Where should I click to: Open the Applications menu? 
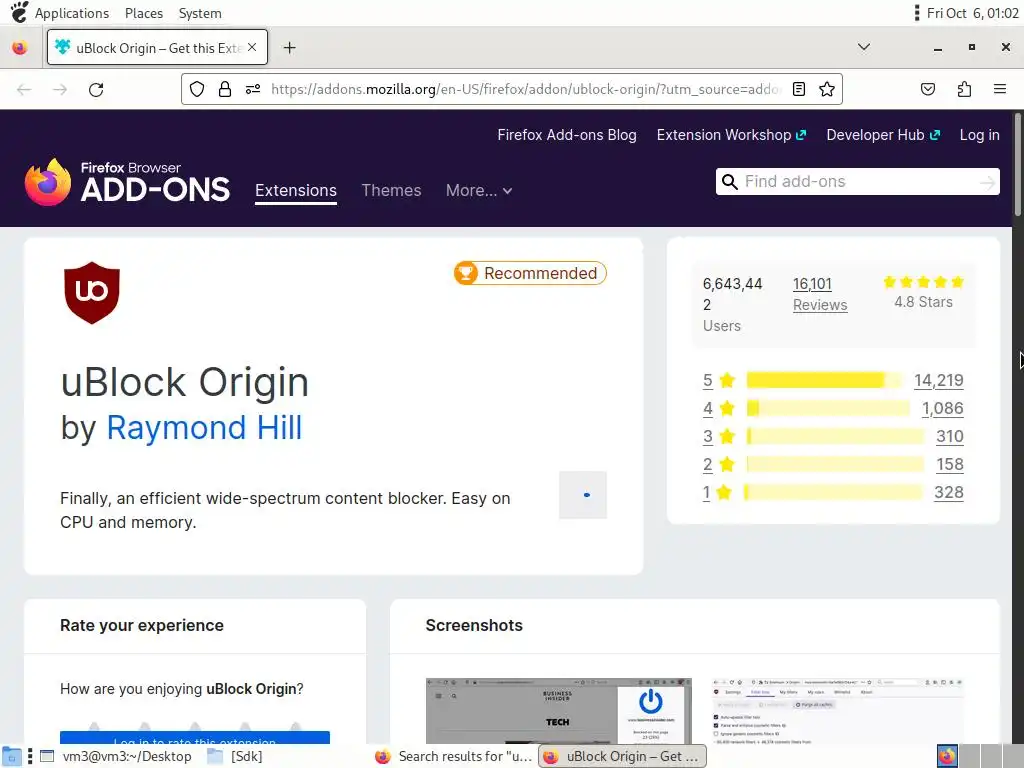pos(72,13)
